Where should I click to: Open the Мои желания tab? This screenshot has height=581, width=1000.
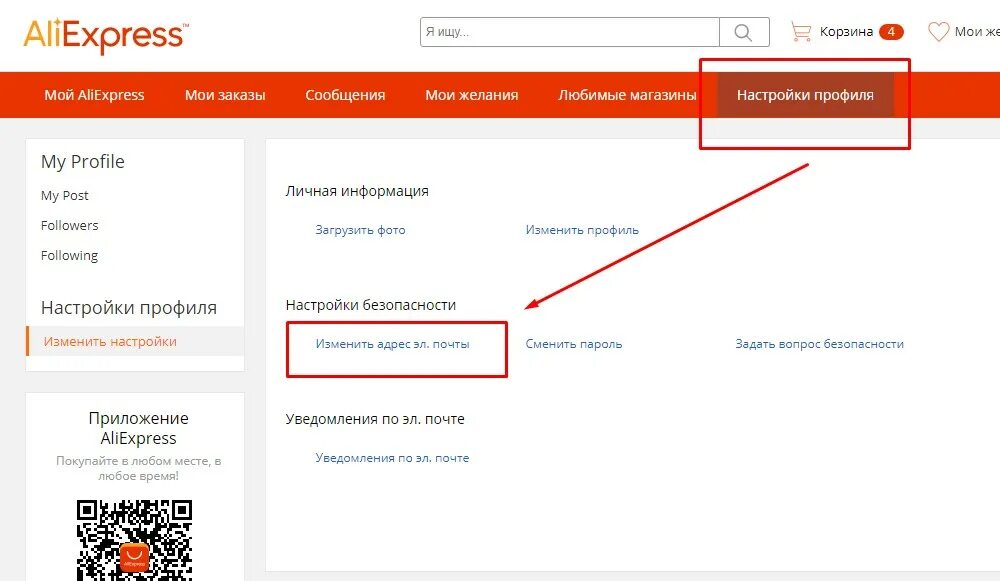[472, 95]
